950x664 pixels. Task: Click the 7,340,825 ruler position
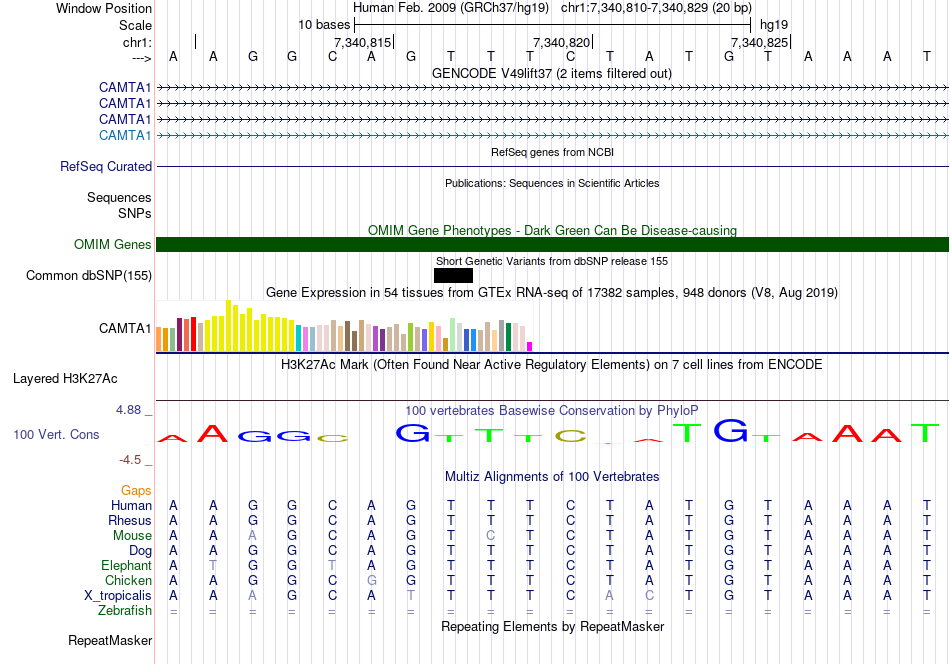click(x=759, y=42)
